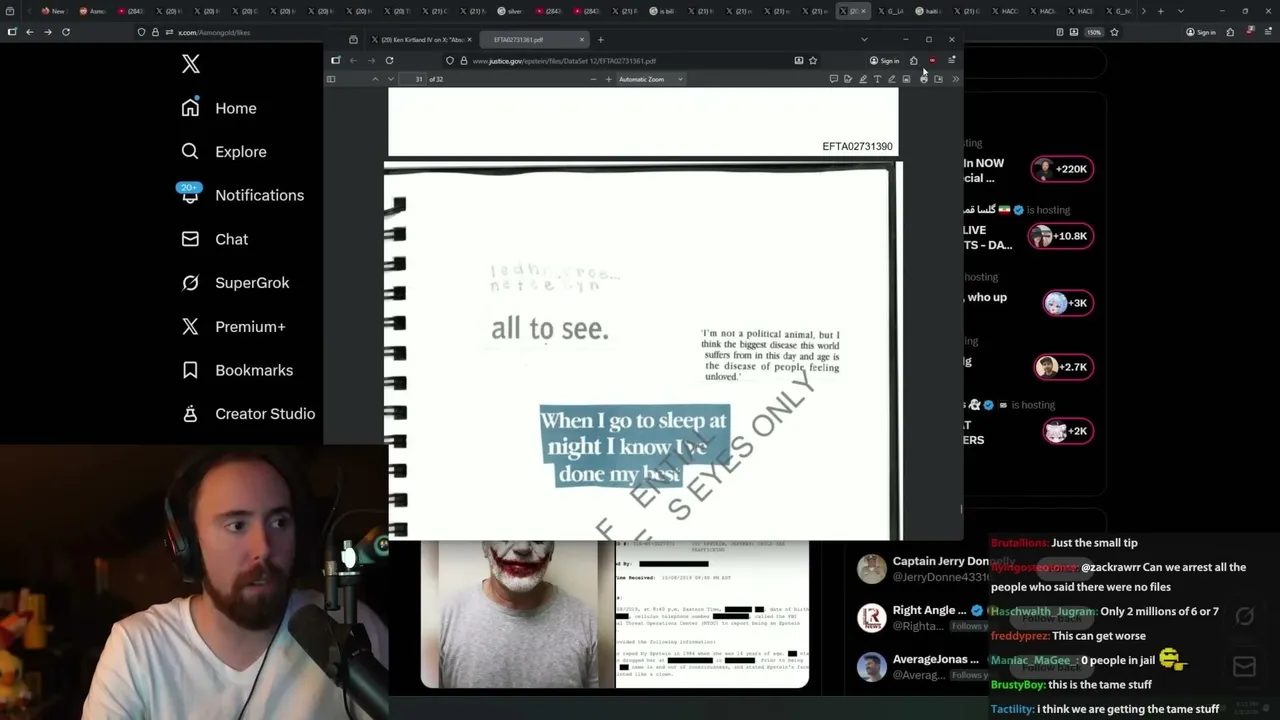Go to previous PDF page arrow
This screenshot has height=720, width=1280.
[375, 79]
